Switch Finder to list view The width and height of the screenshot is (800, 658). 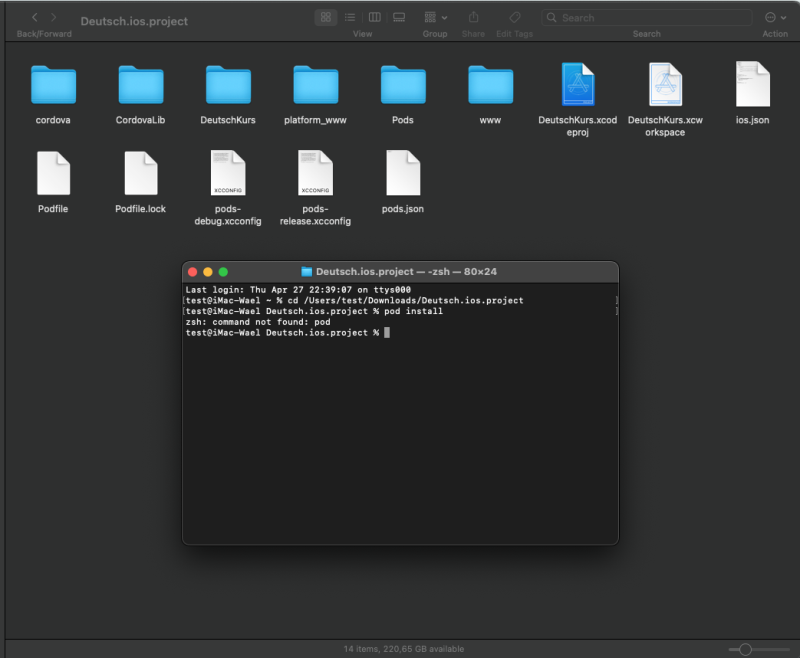tap(350, 17)
